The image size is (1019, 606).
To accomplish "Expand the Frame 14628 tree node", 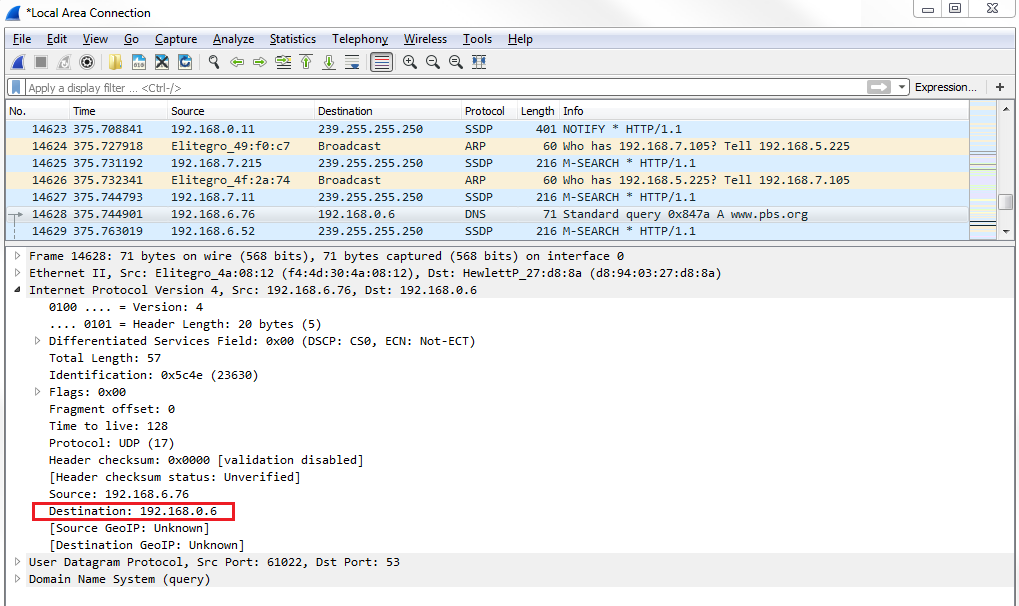I will pos(17,257).
